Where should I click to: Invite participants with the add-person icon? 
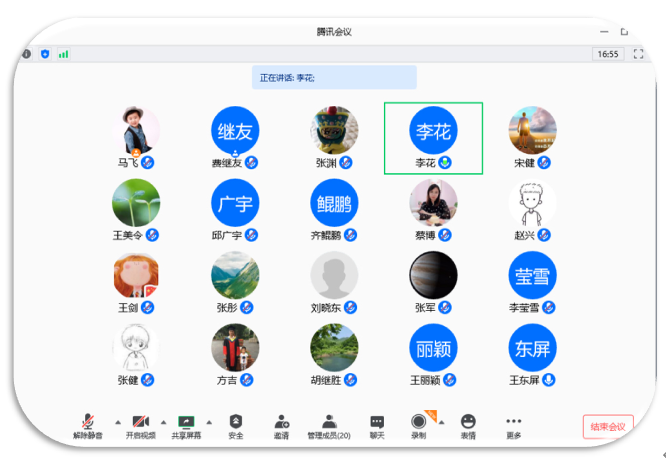click(282, 421)
